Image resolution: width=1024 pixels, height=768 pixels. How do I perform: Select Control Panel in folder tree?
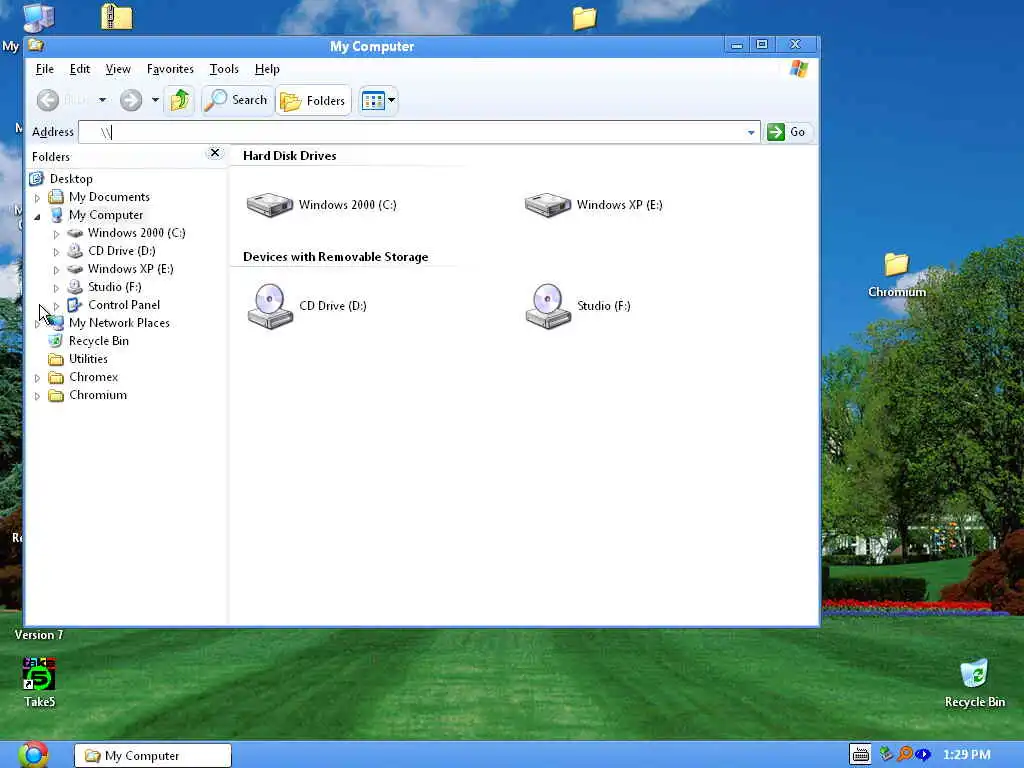pos(123,305)
